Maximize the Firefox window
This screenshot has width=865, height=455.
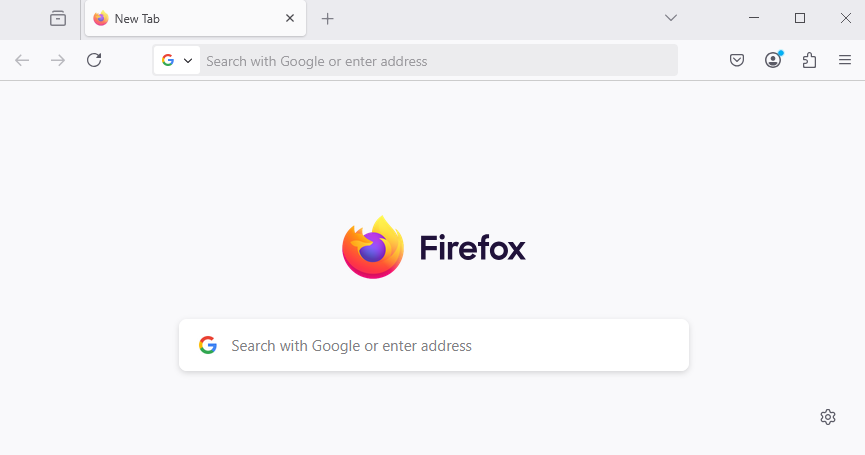point(800,18)
